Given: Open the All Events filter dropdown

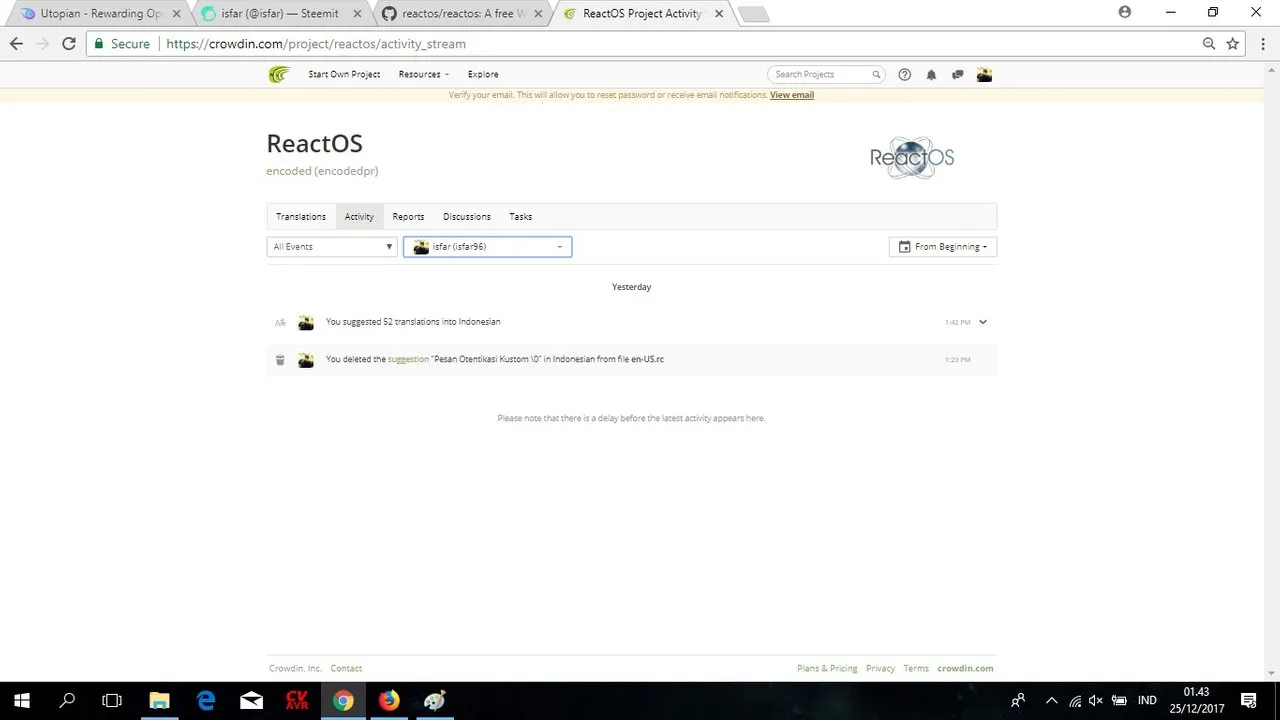Looking at the screenshot, I should click(x=332, y=247).
